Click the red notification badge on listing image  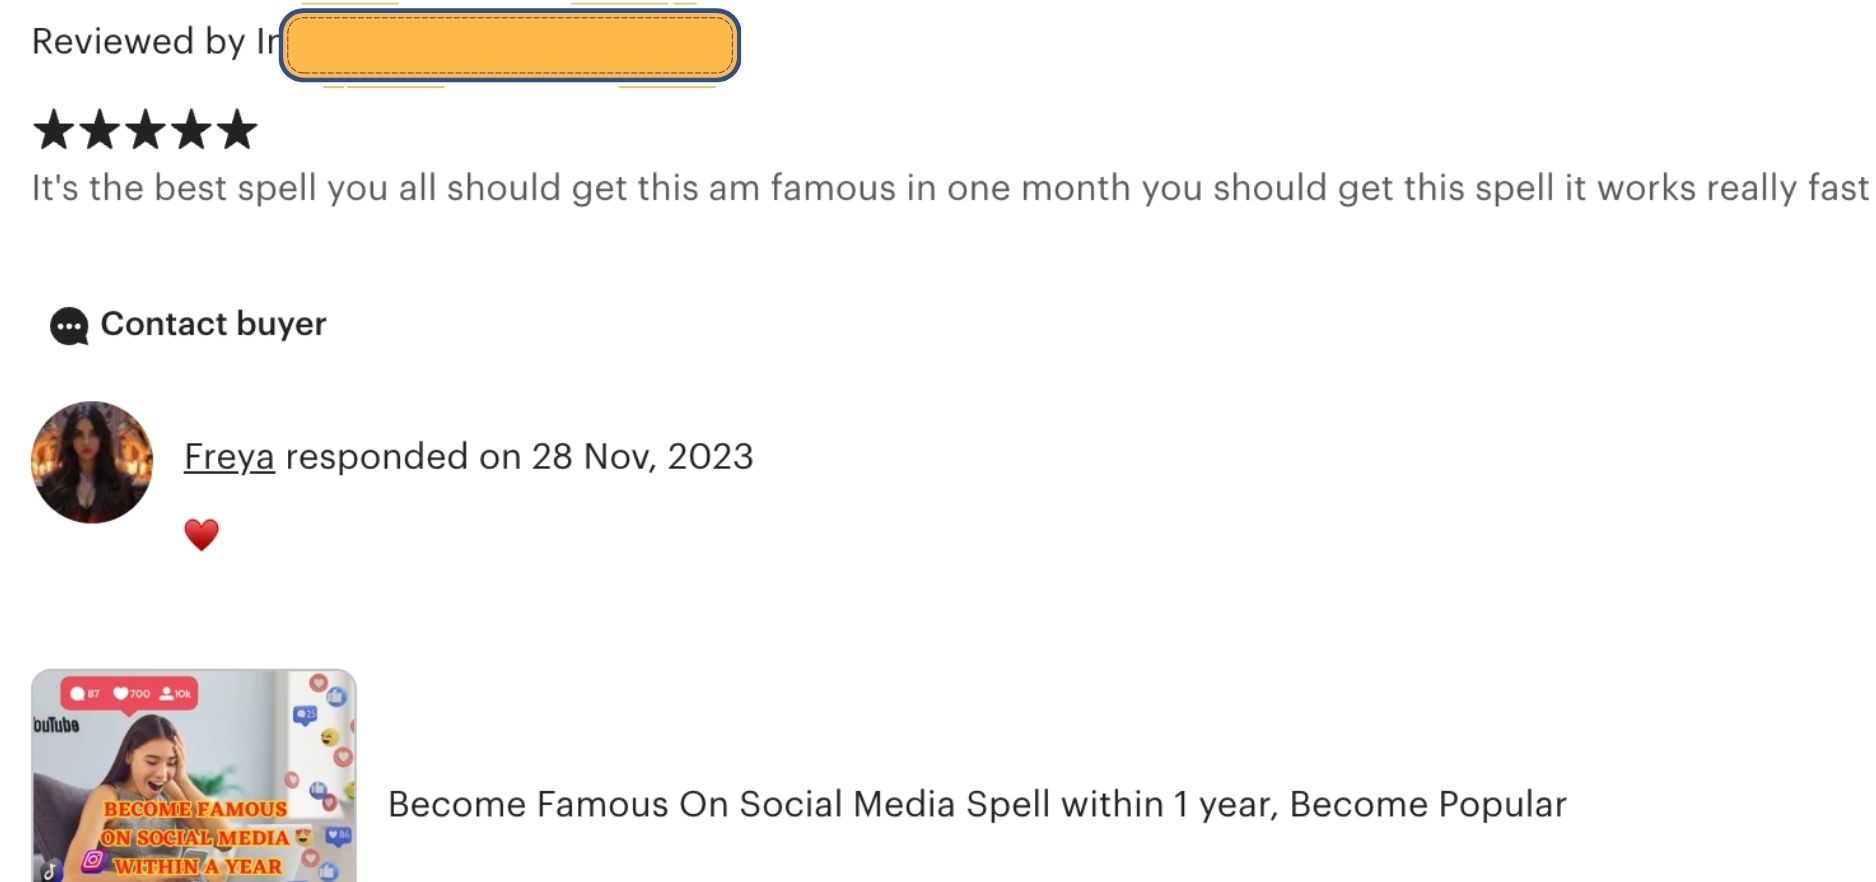[129, 693]
